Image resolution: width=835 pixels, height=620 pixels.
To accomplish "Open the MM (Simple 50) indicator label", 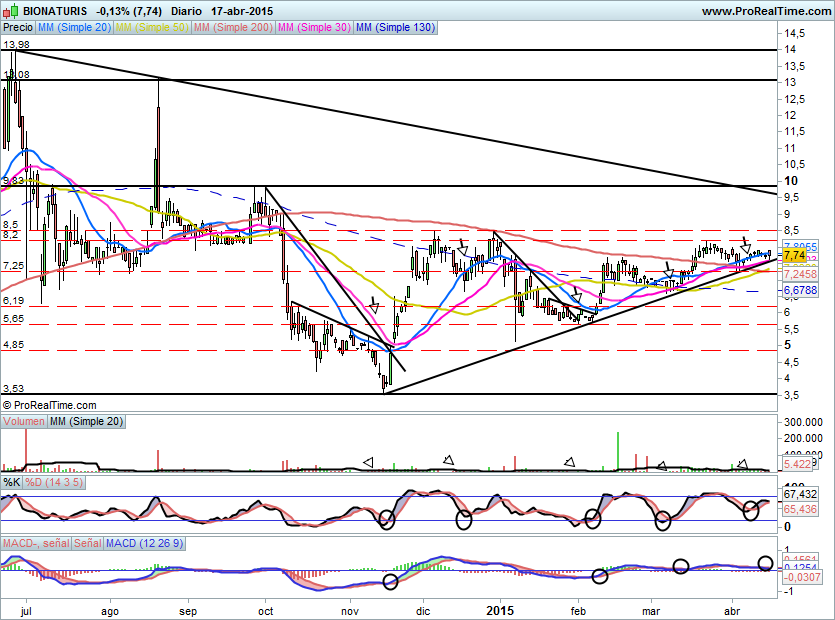I will pyautogui.click(x=152, y=27).
